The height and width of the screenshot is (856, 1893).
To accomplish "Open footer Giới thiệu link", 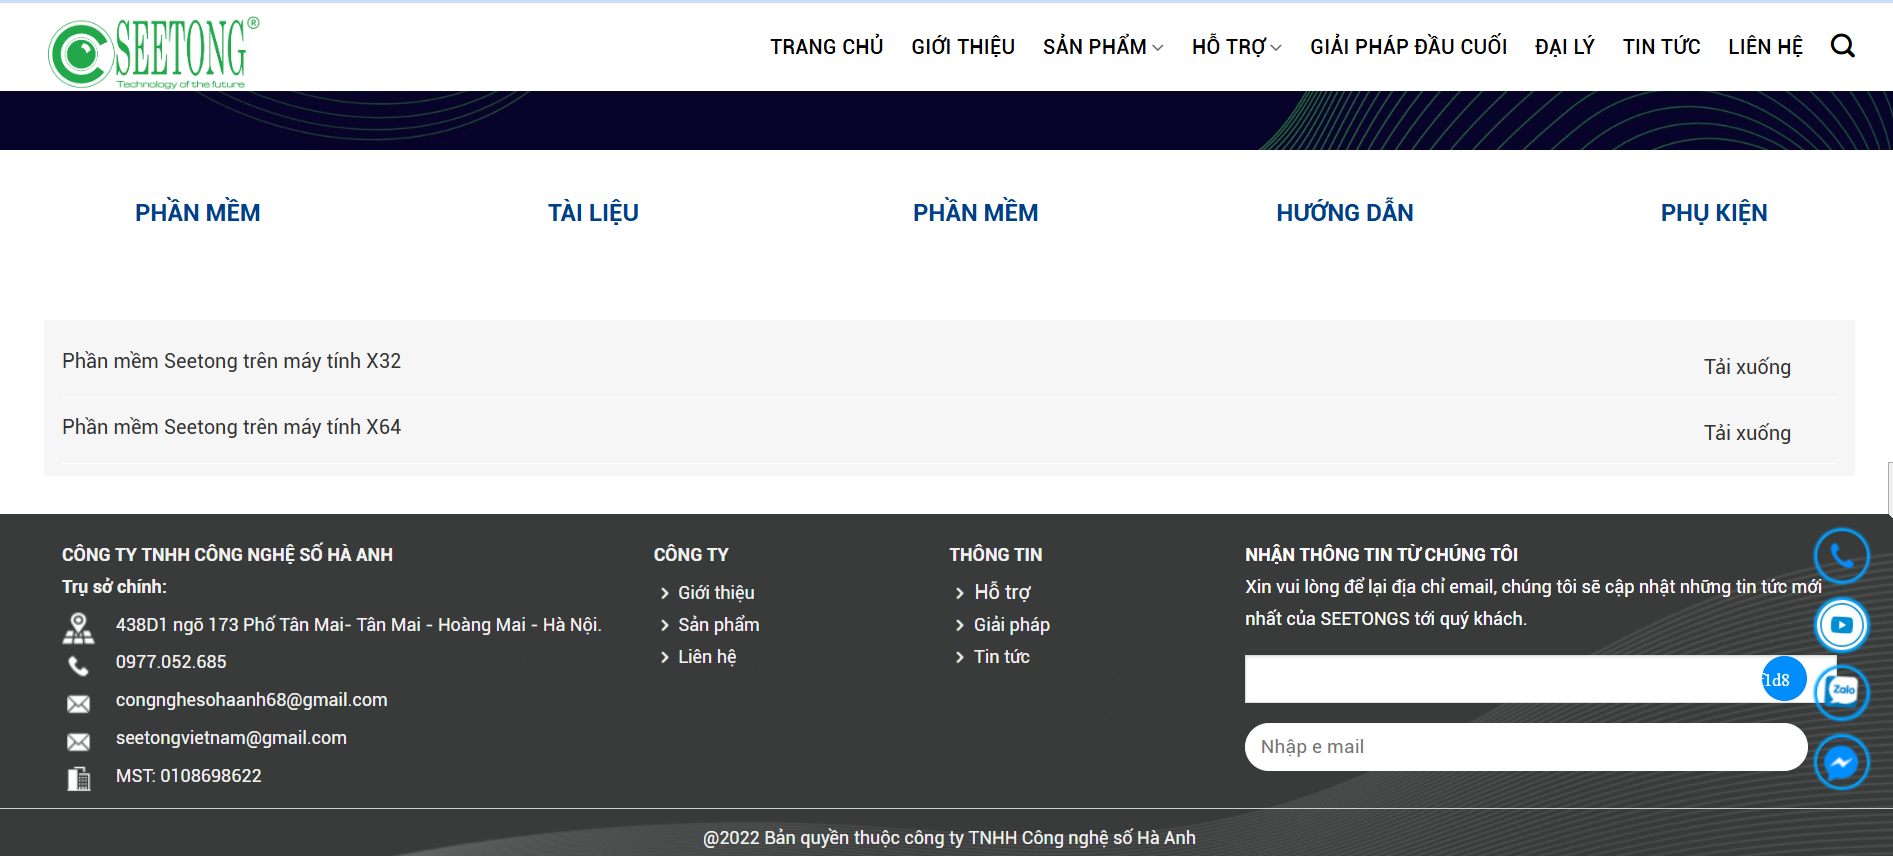I will point(716,593).
